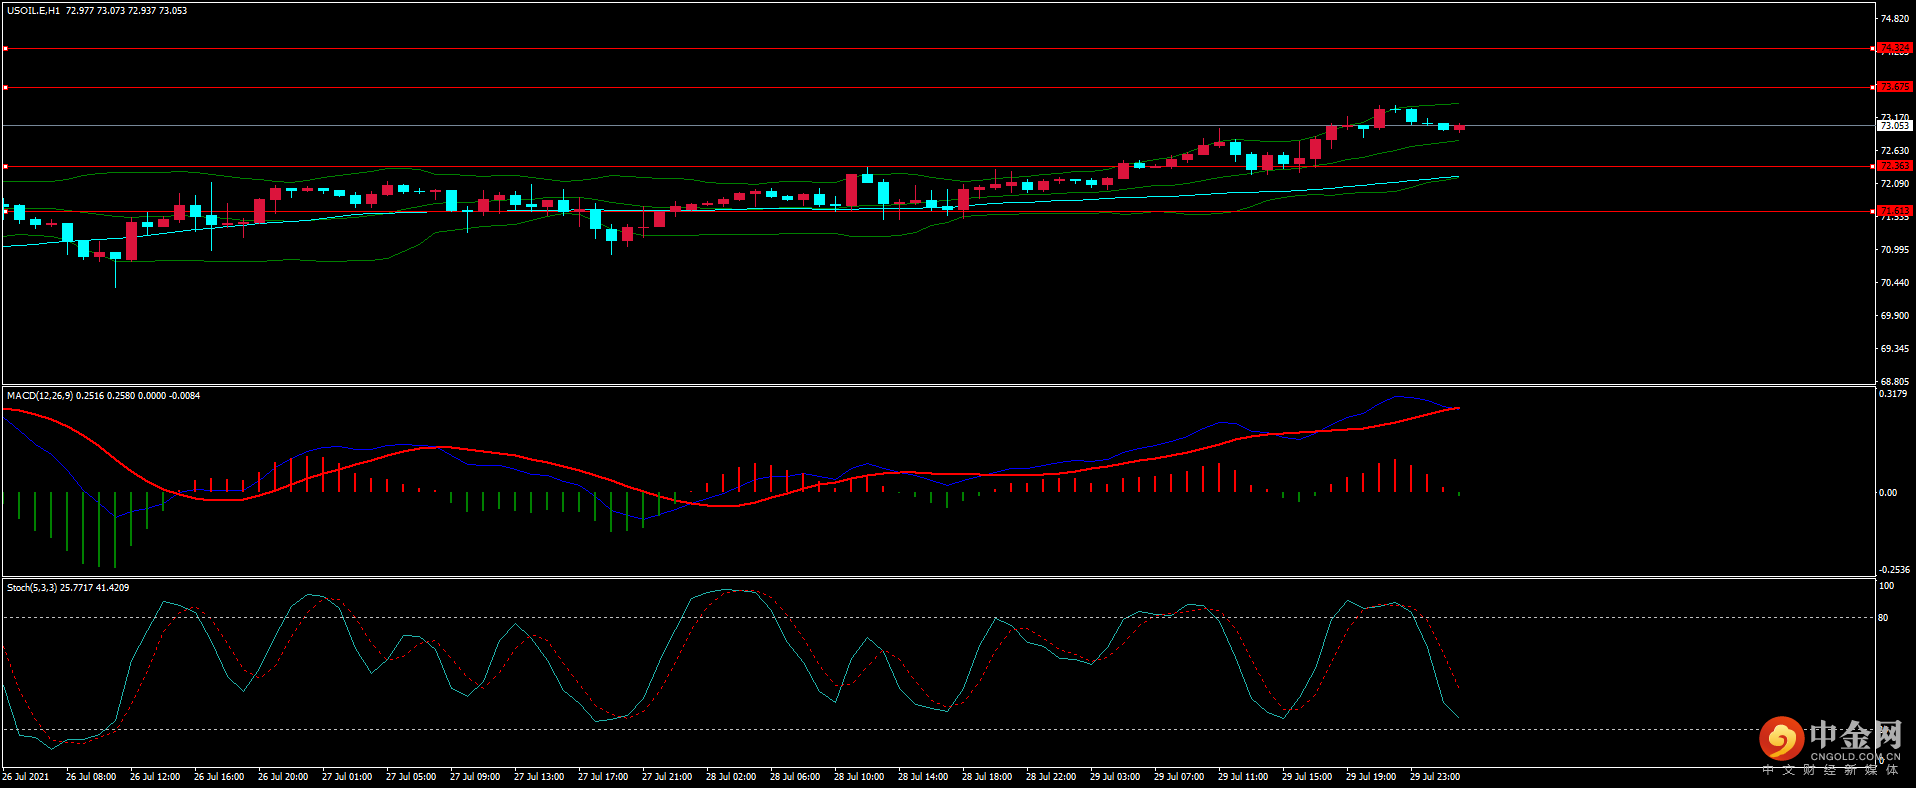Image resolution: width=1916 pixels, height=788 pixels.
Task: Click the 28 Jul 14:00 time label
Action: tap(922, 777)
